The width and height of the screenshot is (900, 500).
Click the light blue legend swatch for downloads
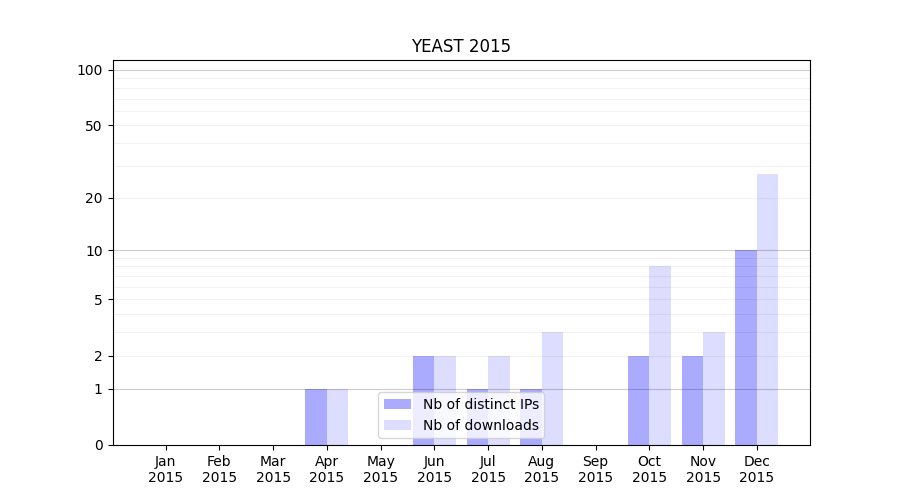pyautogui.click(x=397, y=425)
